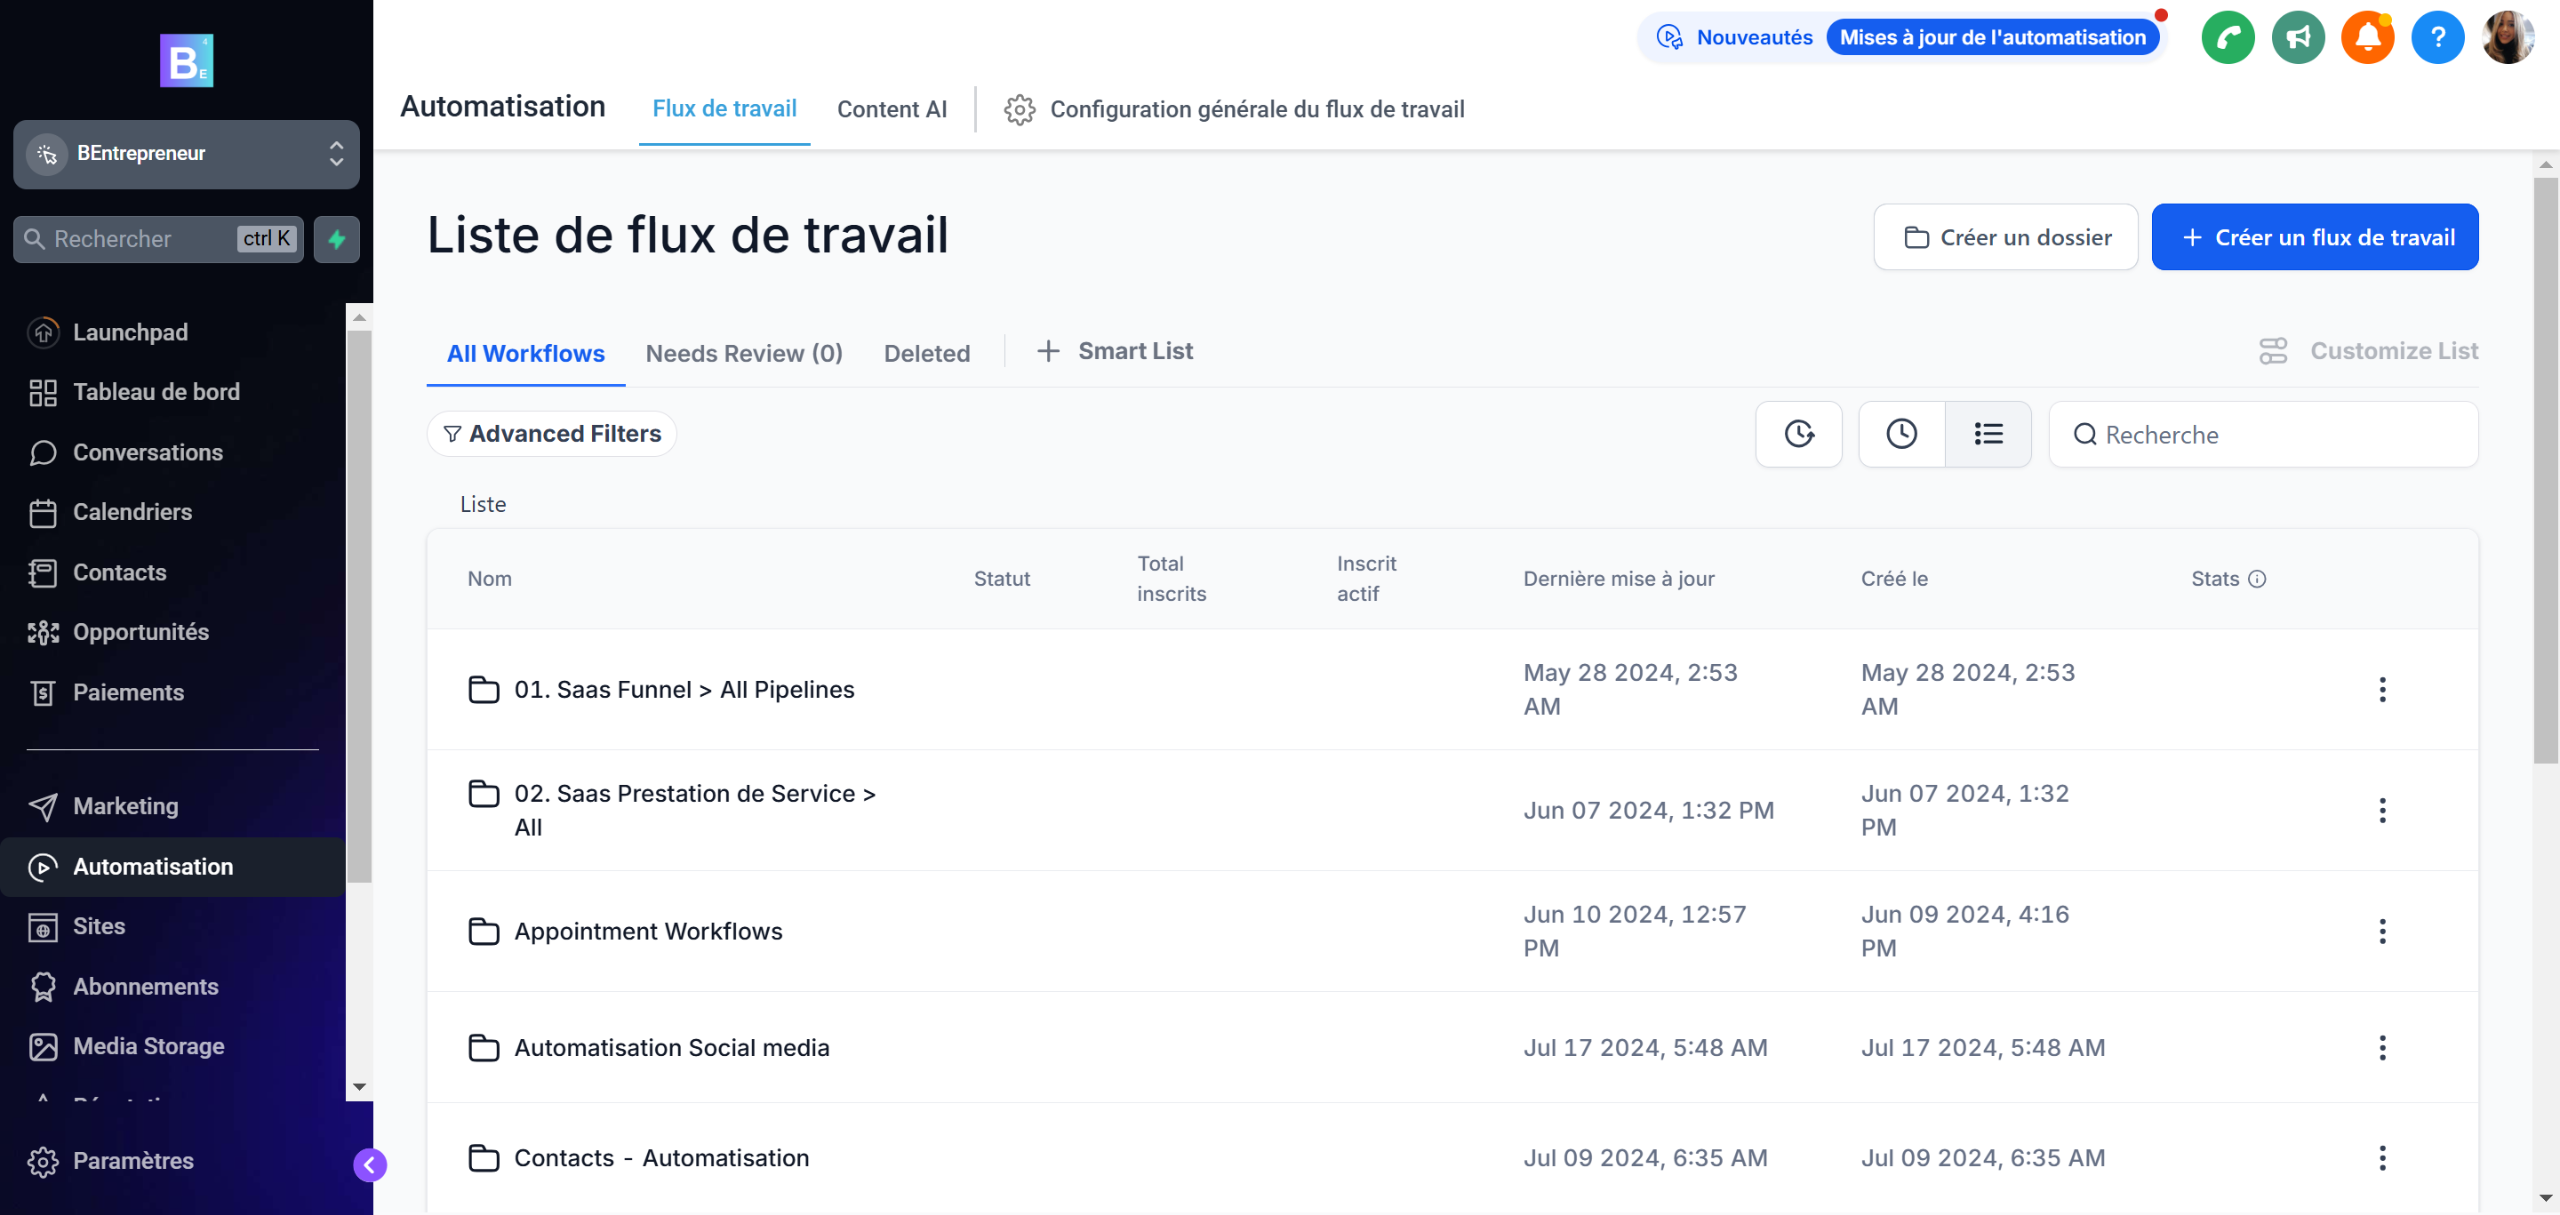Toggle the clock-with-arrow history view button
Image resolution: width=2560 pixels, height=1215 pixels.
pos(1799,434)
